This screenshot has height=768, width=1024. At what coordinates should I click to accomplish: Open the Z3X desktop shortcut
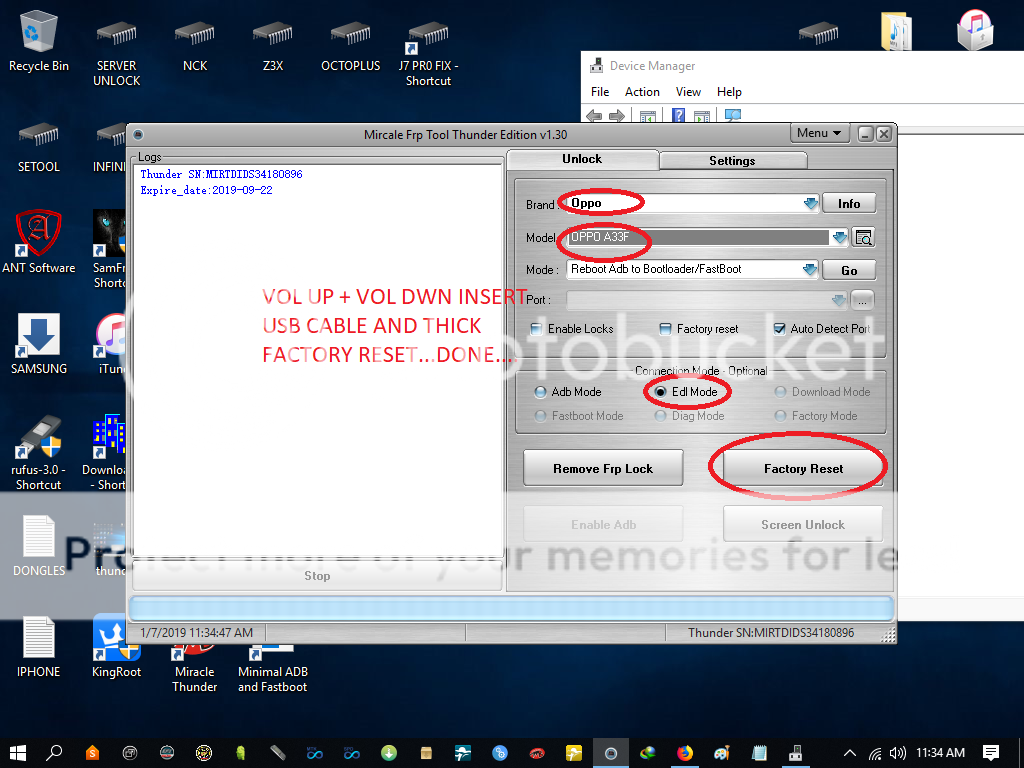pyautogui.click(x=272, y=40)
